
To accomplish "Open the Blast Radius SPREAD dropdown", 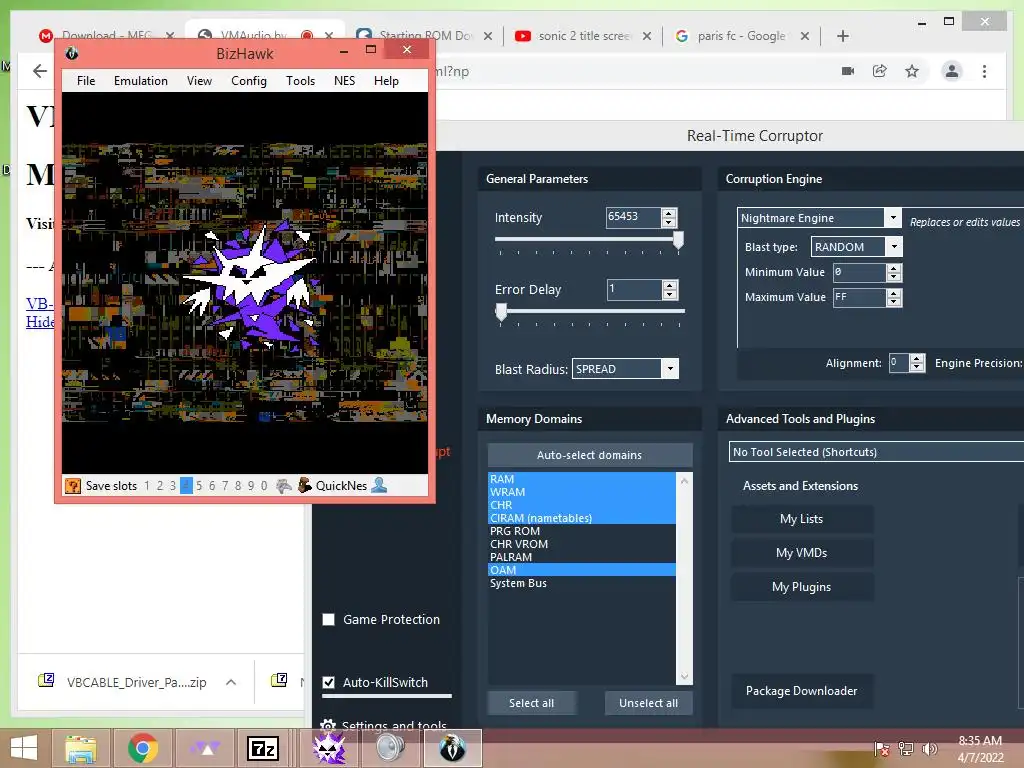I will click(670, 369).
